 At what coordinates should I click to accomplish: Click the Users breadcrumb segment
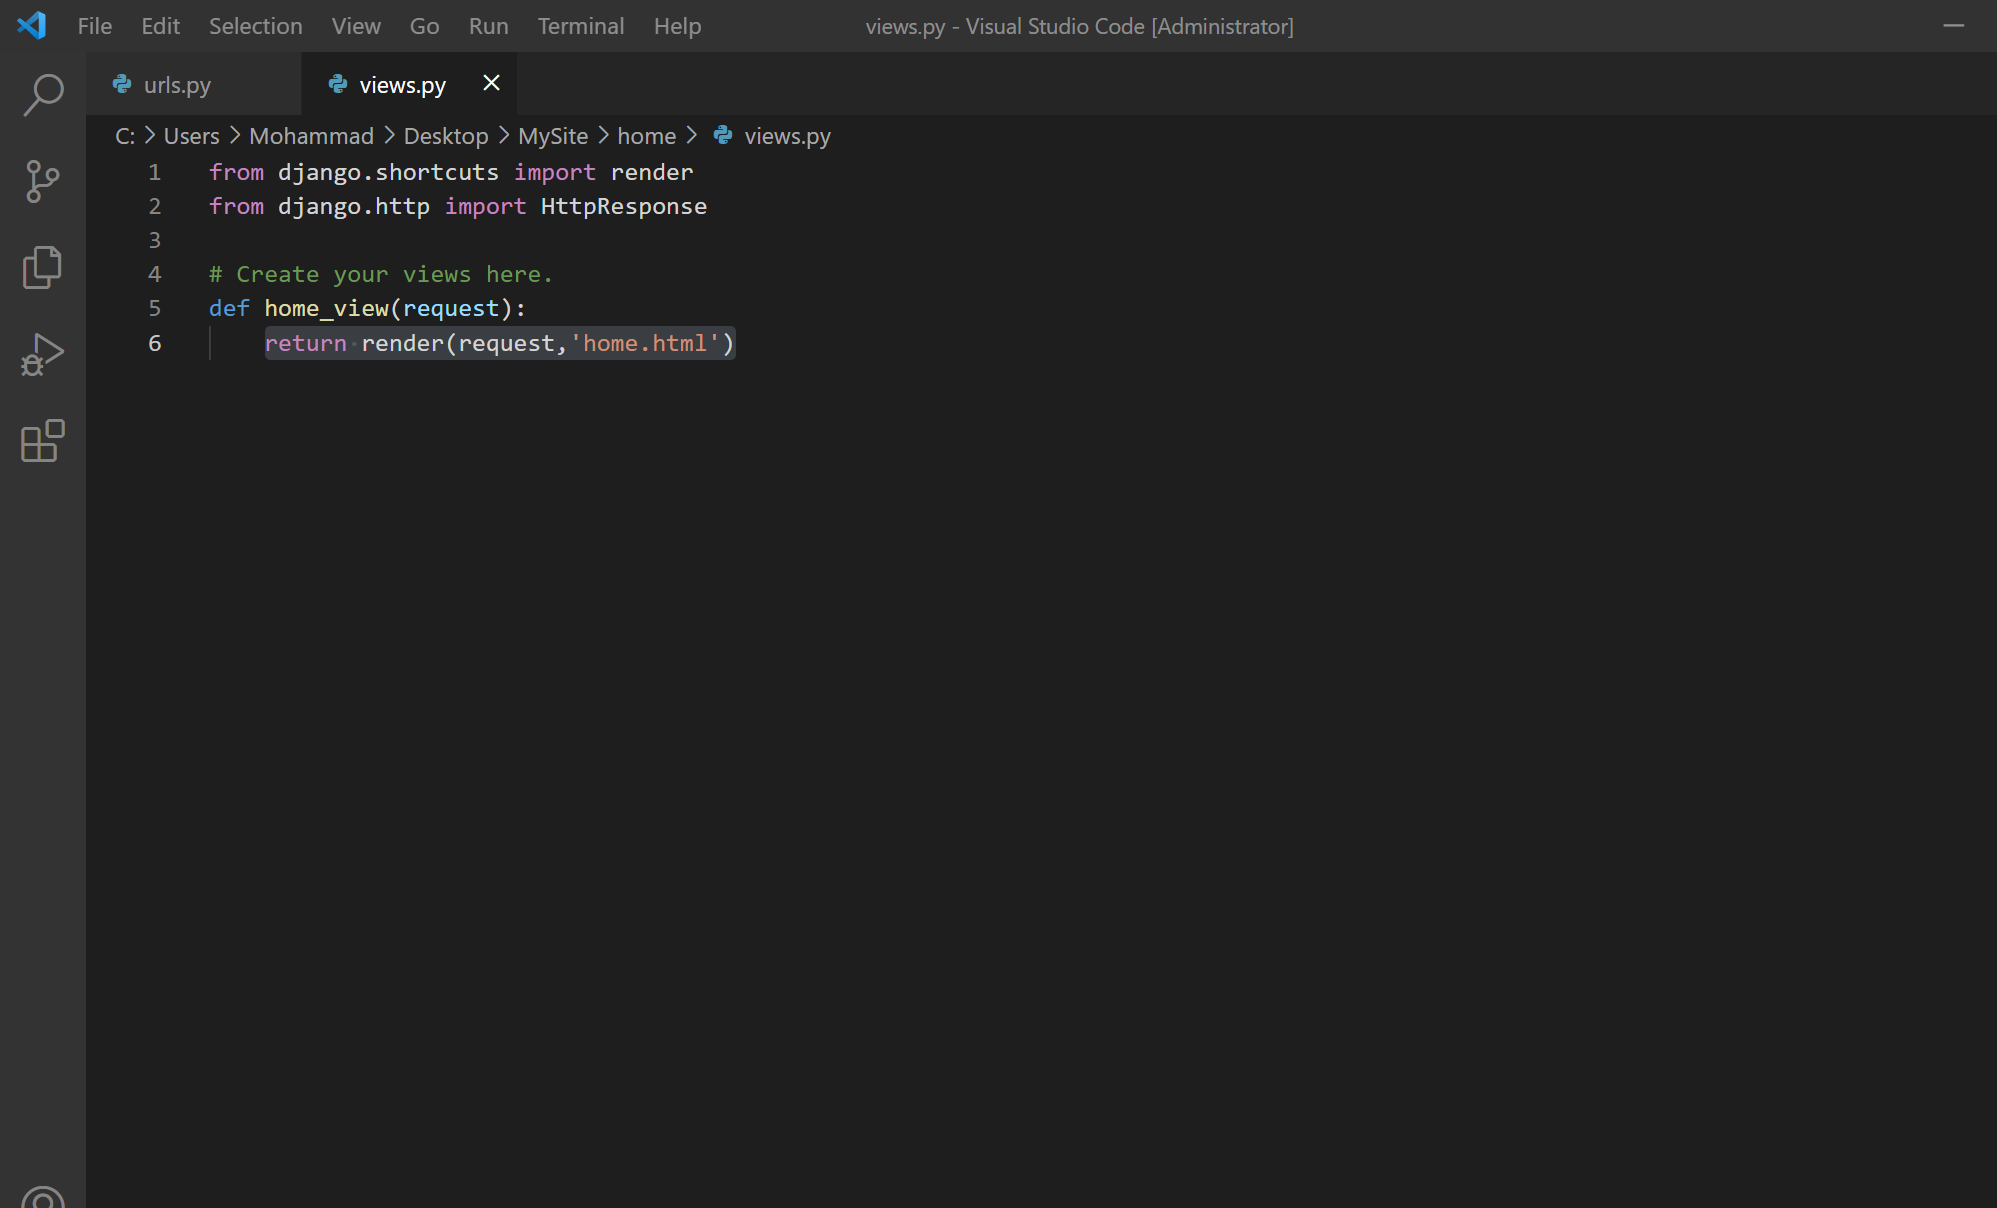click(191, 136)
